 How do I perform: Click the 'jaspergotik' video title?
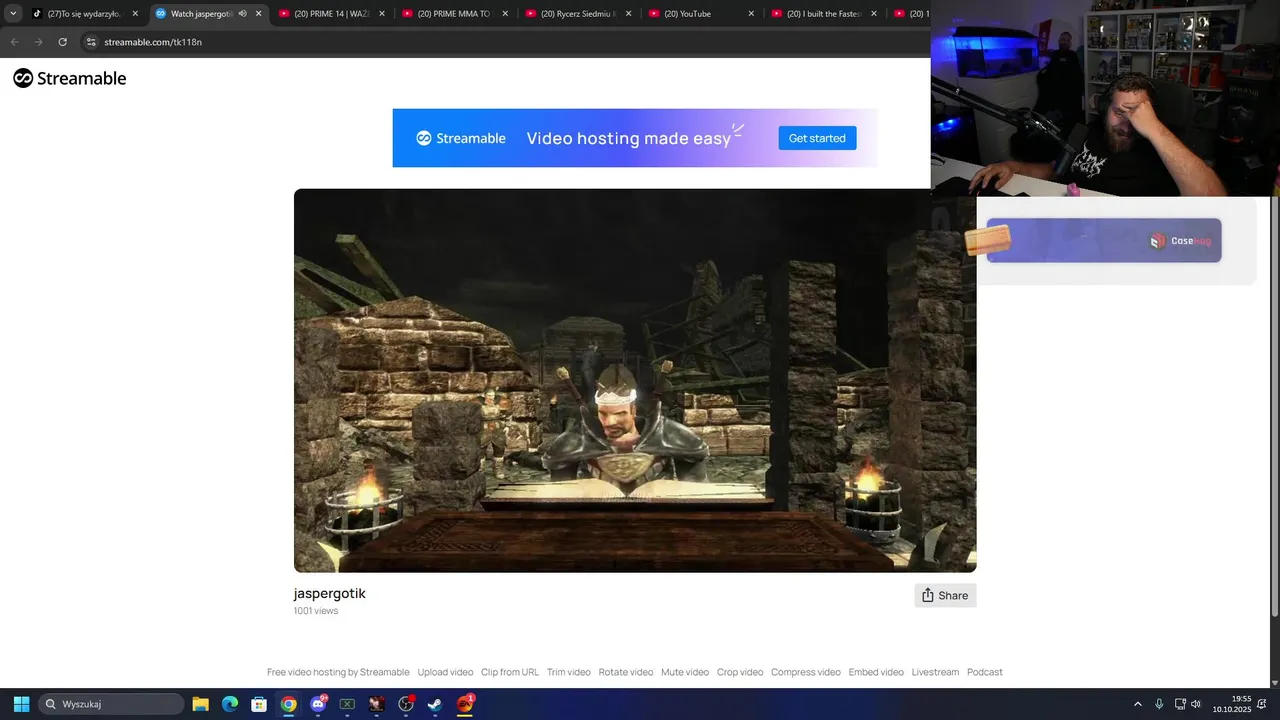[x=330, y=593]
